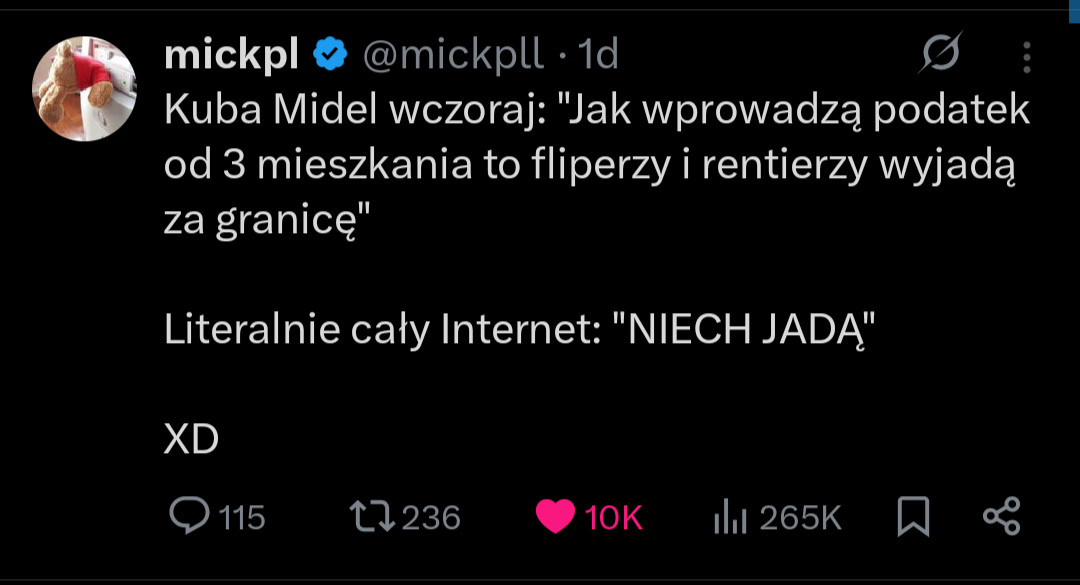Click the share icon
1080x585 pixels.
point(1001,516)
